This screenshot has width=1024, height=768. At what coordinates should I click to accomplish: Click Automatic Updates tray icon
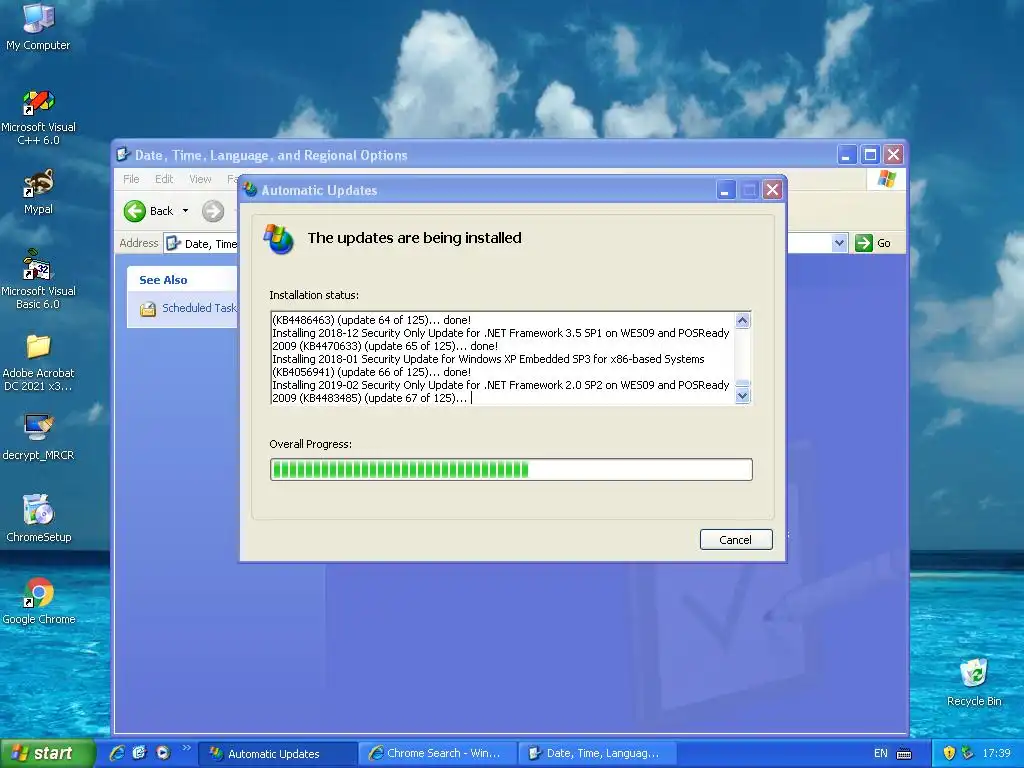click(967, 753)
